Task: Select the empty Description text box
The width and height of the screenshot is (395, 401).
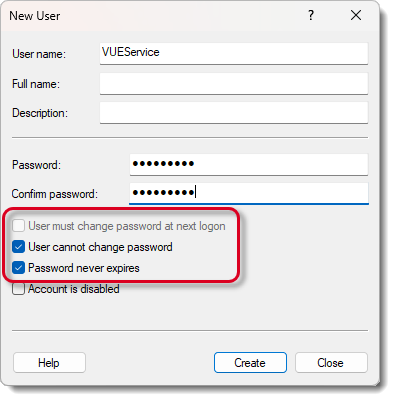Action: coord(234,113)
